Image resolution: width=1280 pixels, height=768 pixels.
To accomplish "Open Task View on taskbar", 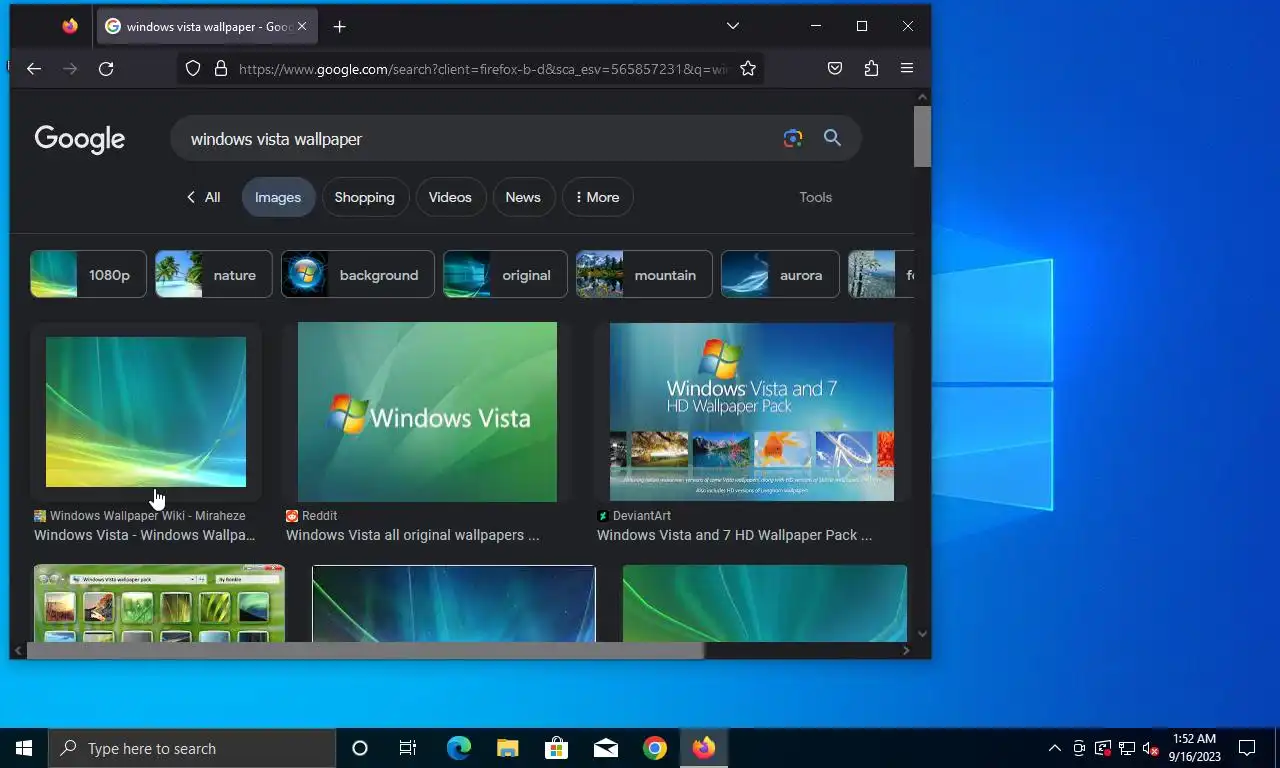I will click(x=408, y=748).
